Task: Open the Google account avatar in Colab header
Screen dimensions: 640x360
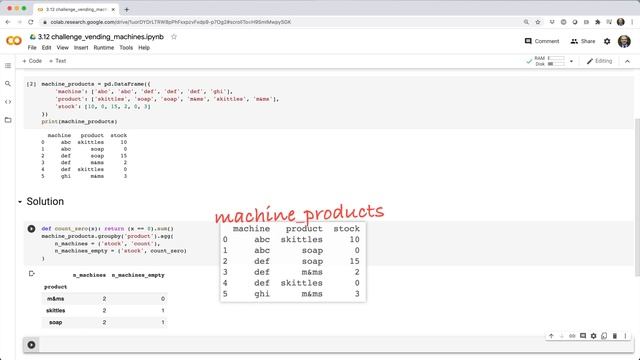Action: (624, 41)
